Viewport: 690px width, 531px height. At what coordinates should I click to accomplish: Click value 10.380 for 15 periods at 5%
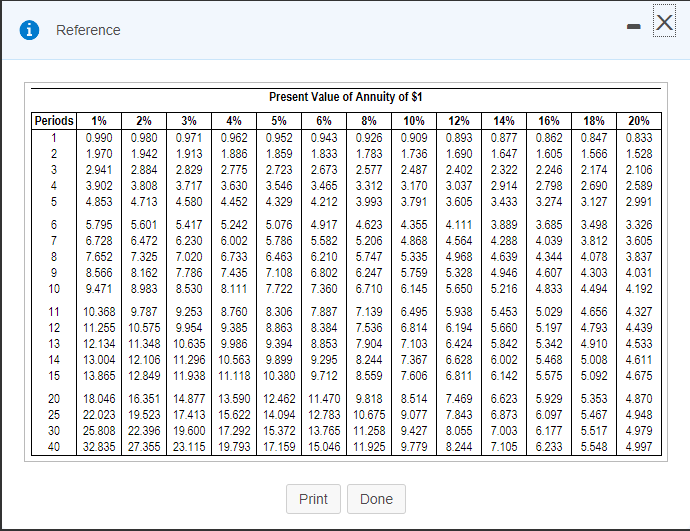click(279, 376)
